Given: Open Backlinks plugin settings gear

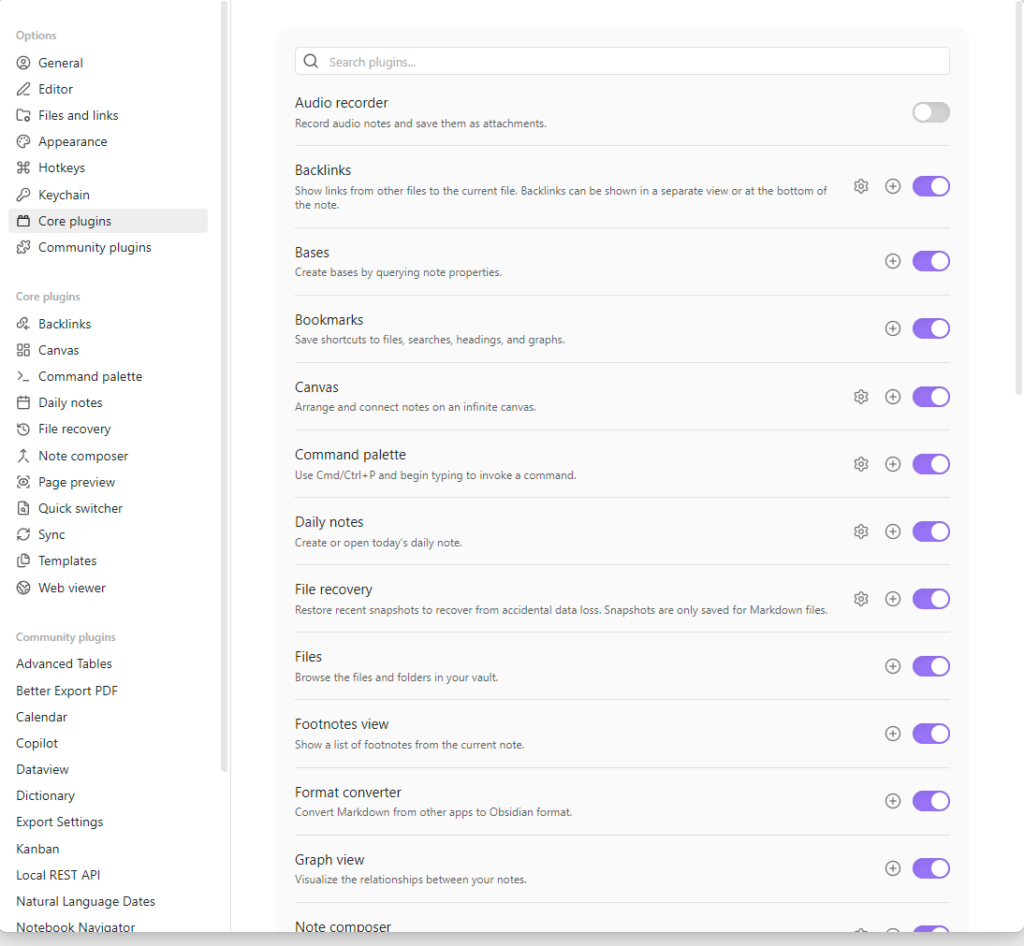Looking at the screenshot, I should click(861, 186).
